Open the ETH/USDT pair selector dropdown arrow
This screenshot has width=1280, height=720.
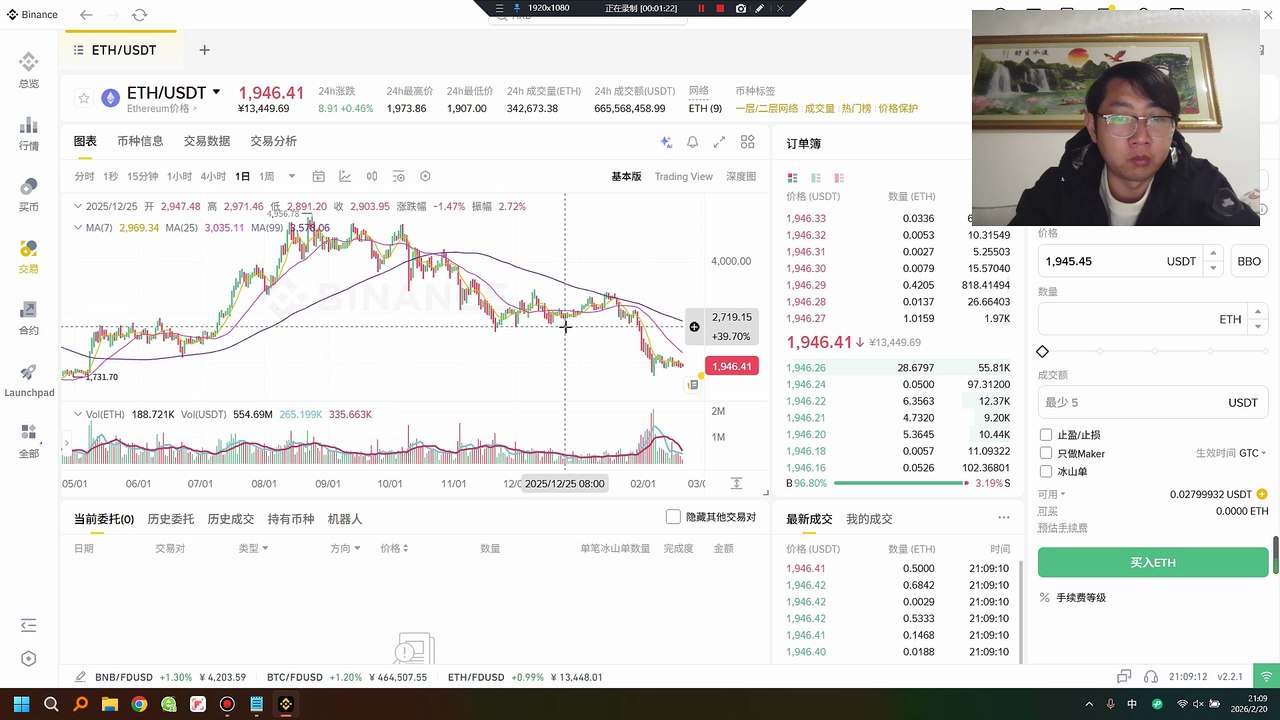(x=216, y=92)
